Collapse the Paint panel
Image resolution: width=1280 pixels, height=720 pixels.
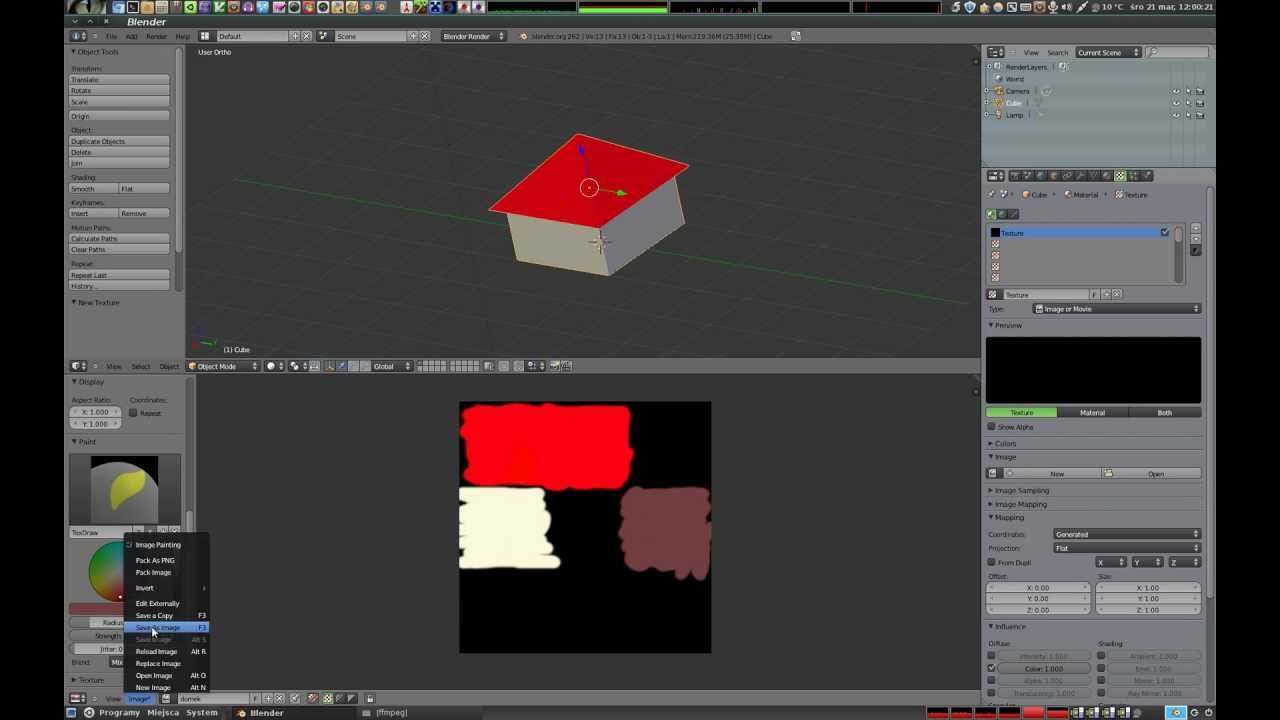[x=85, y=441]
